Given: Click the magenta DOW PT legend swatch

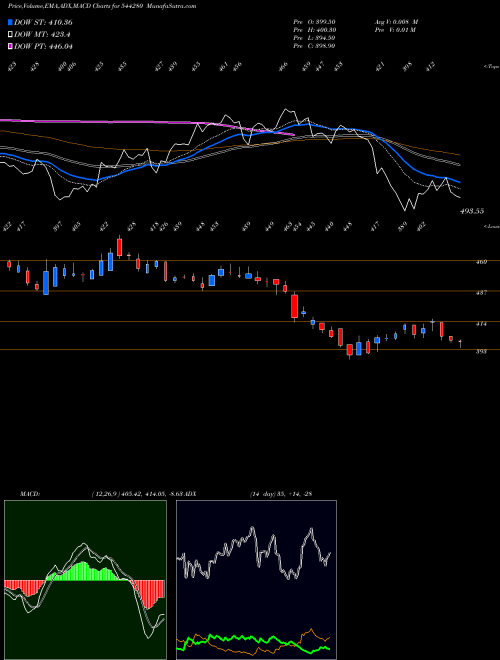Looking at the screenshot, I should (x=11, y=46).
